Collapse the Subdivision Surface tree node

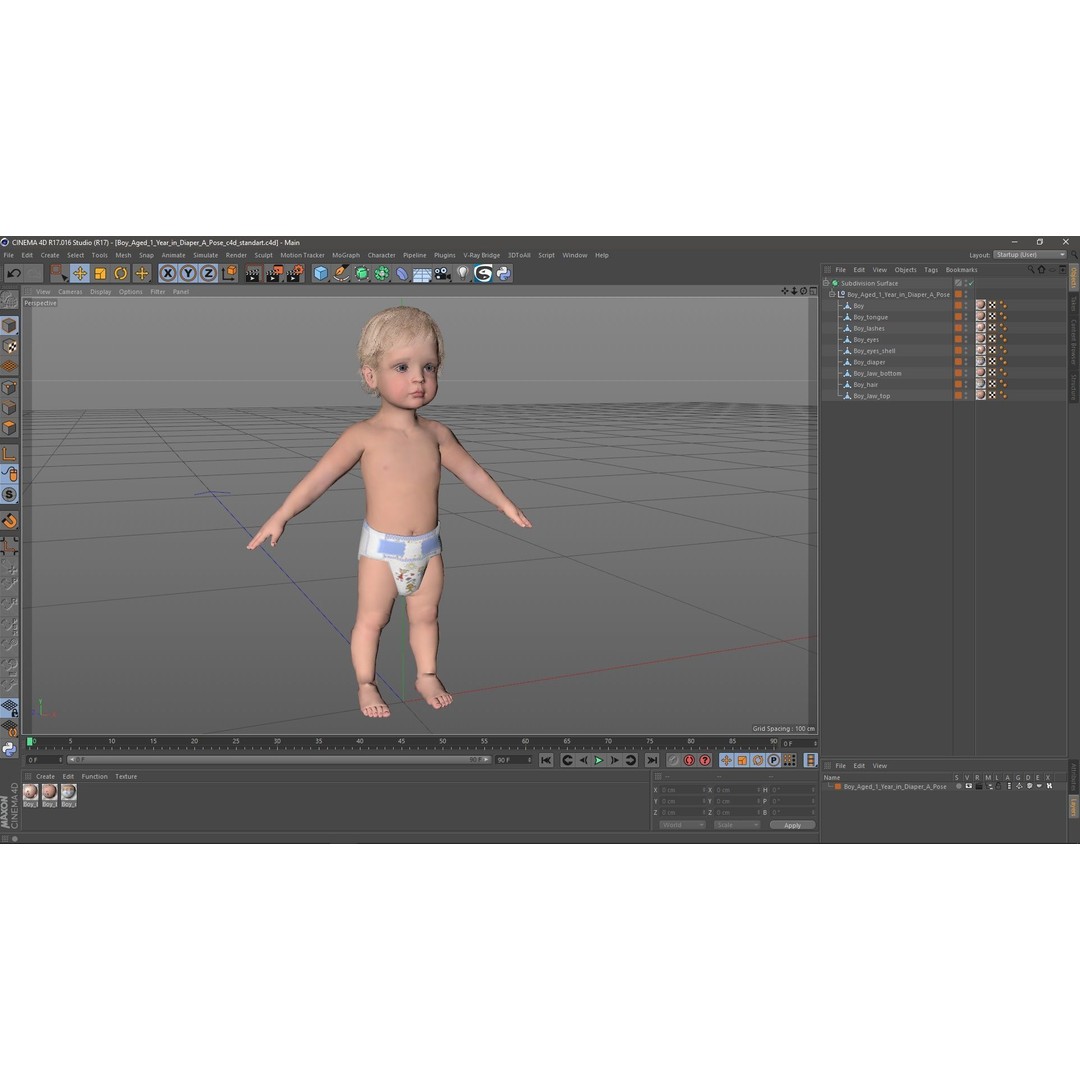point(826,283)
